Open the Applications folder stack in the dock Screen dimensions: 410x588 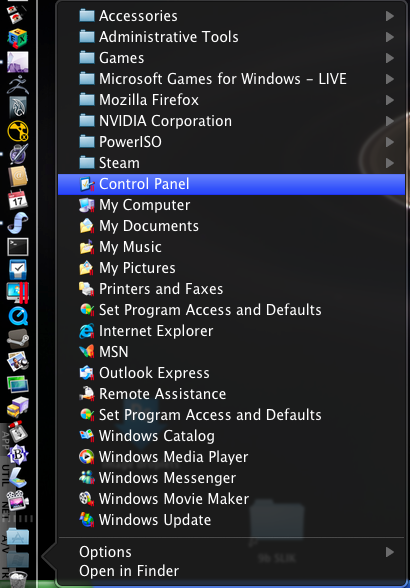[18, 537]
